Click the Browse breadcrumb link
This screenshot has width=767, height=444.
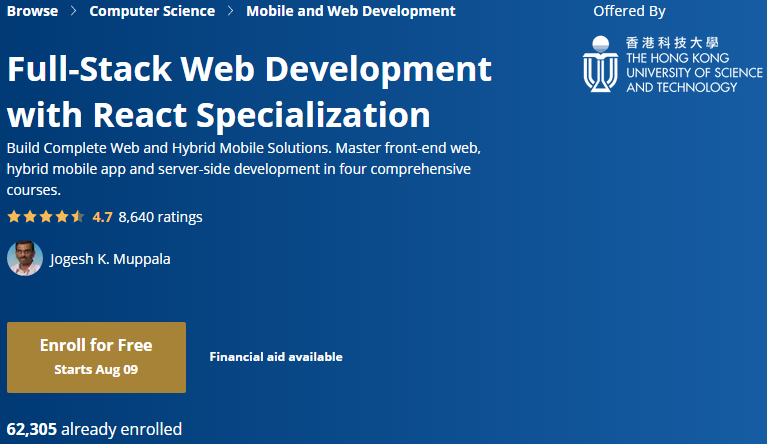point(32,11)
